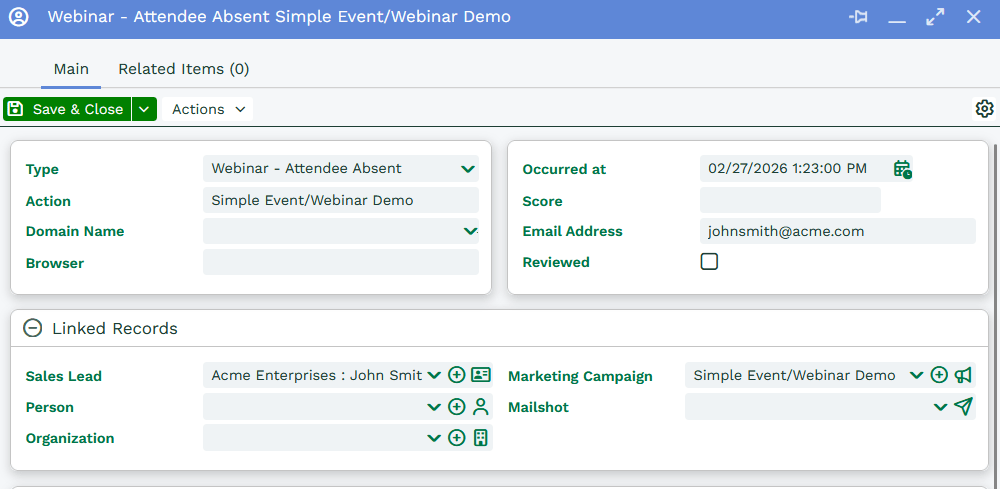1000x489 pixels.
Task: Open the Save & Close split arrow
Action: pos(145,109)
